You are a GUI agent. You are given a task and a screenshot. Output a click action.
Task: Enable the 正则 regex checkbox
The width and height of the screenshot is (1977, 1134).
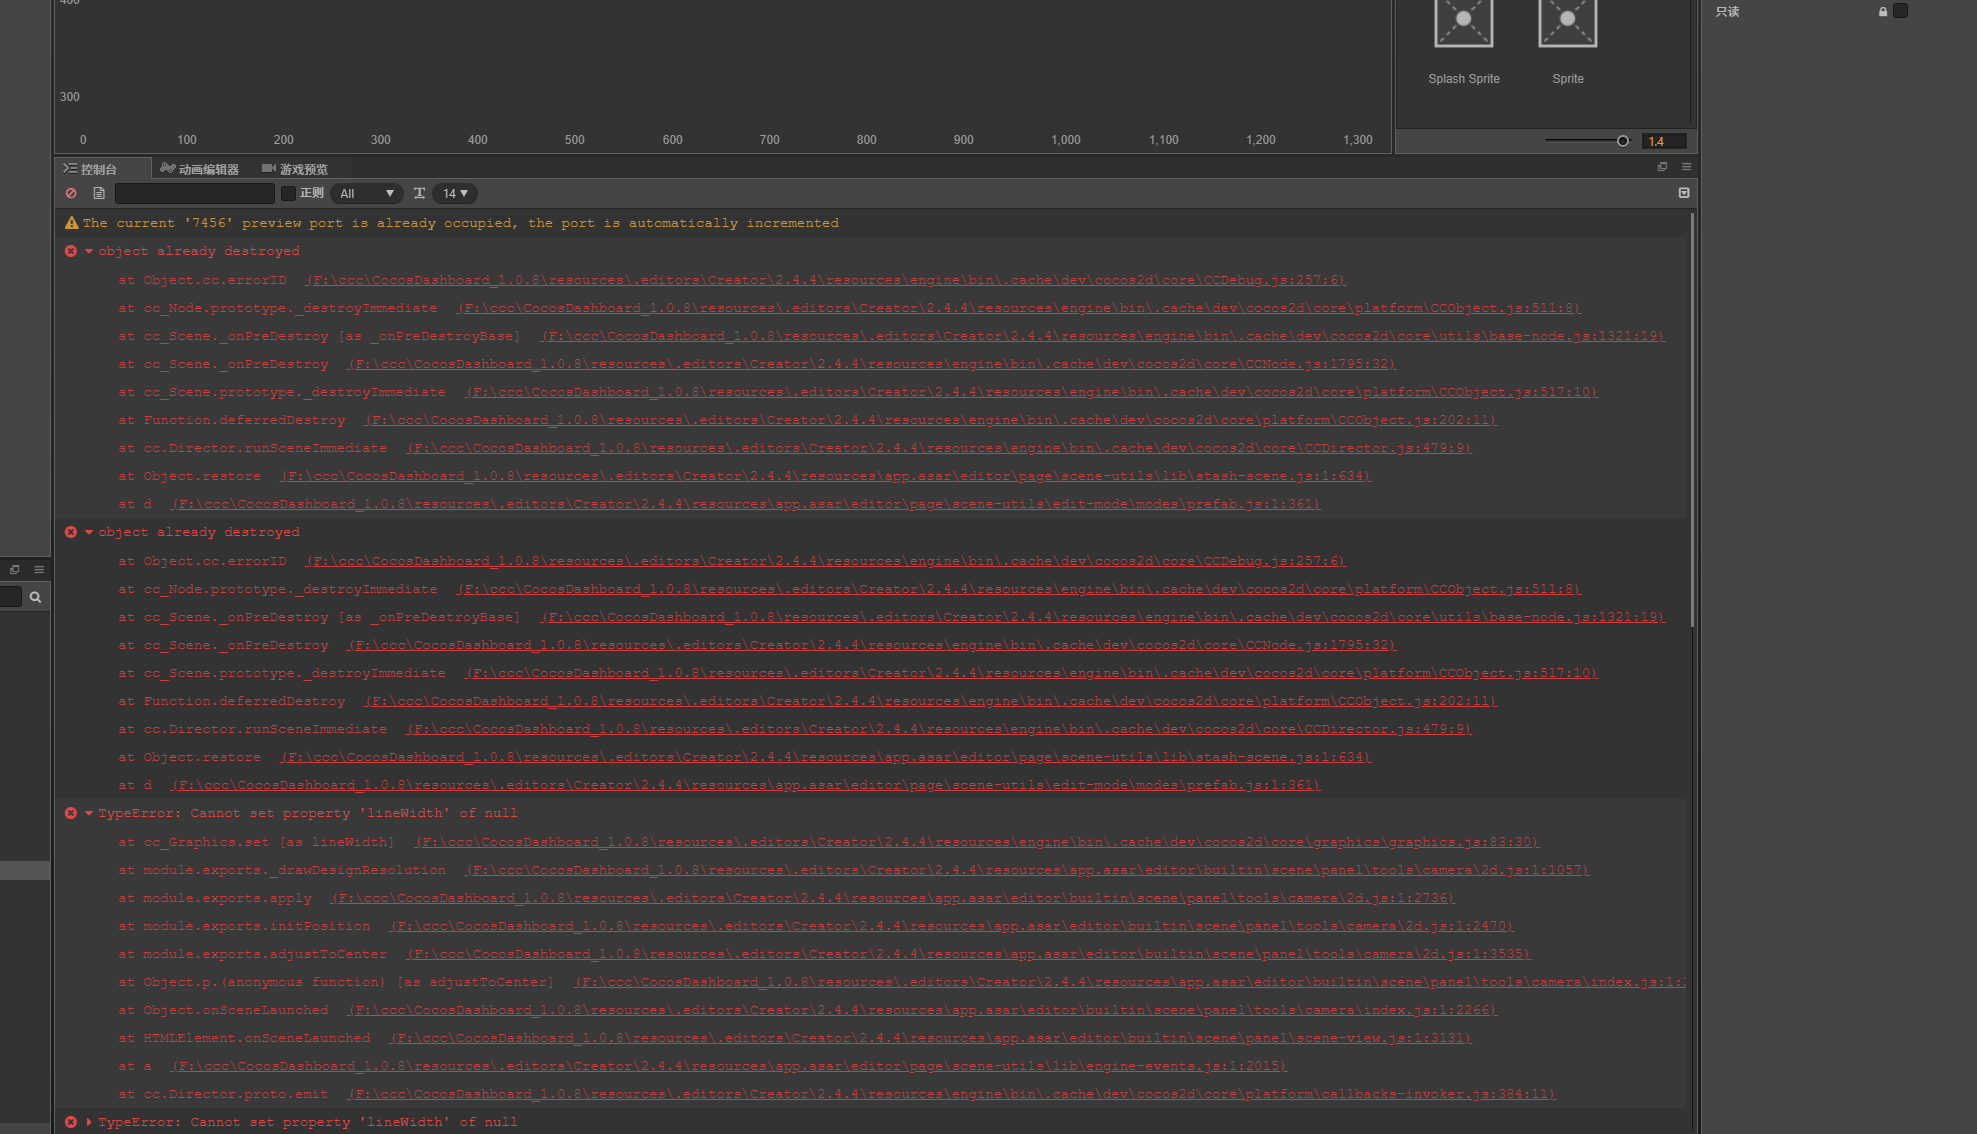(288, 193)
